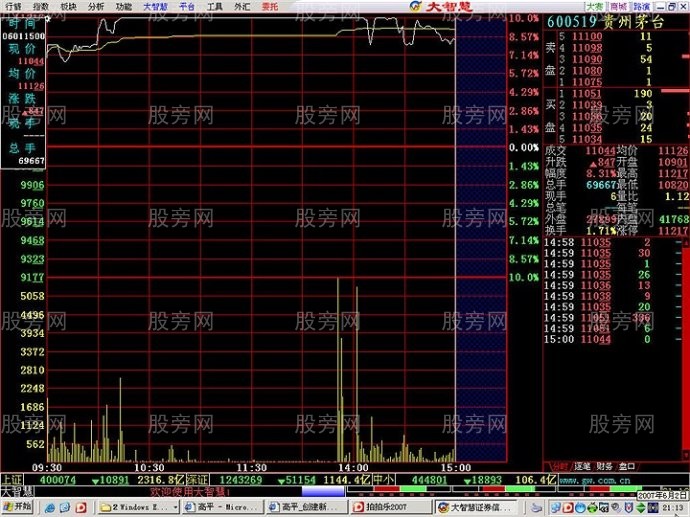The height and width of the screenshot is (517, 690).
Task: Click the 09:30 time axis label
Action: click(x=47, y=468)
